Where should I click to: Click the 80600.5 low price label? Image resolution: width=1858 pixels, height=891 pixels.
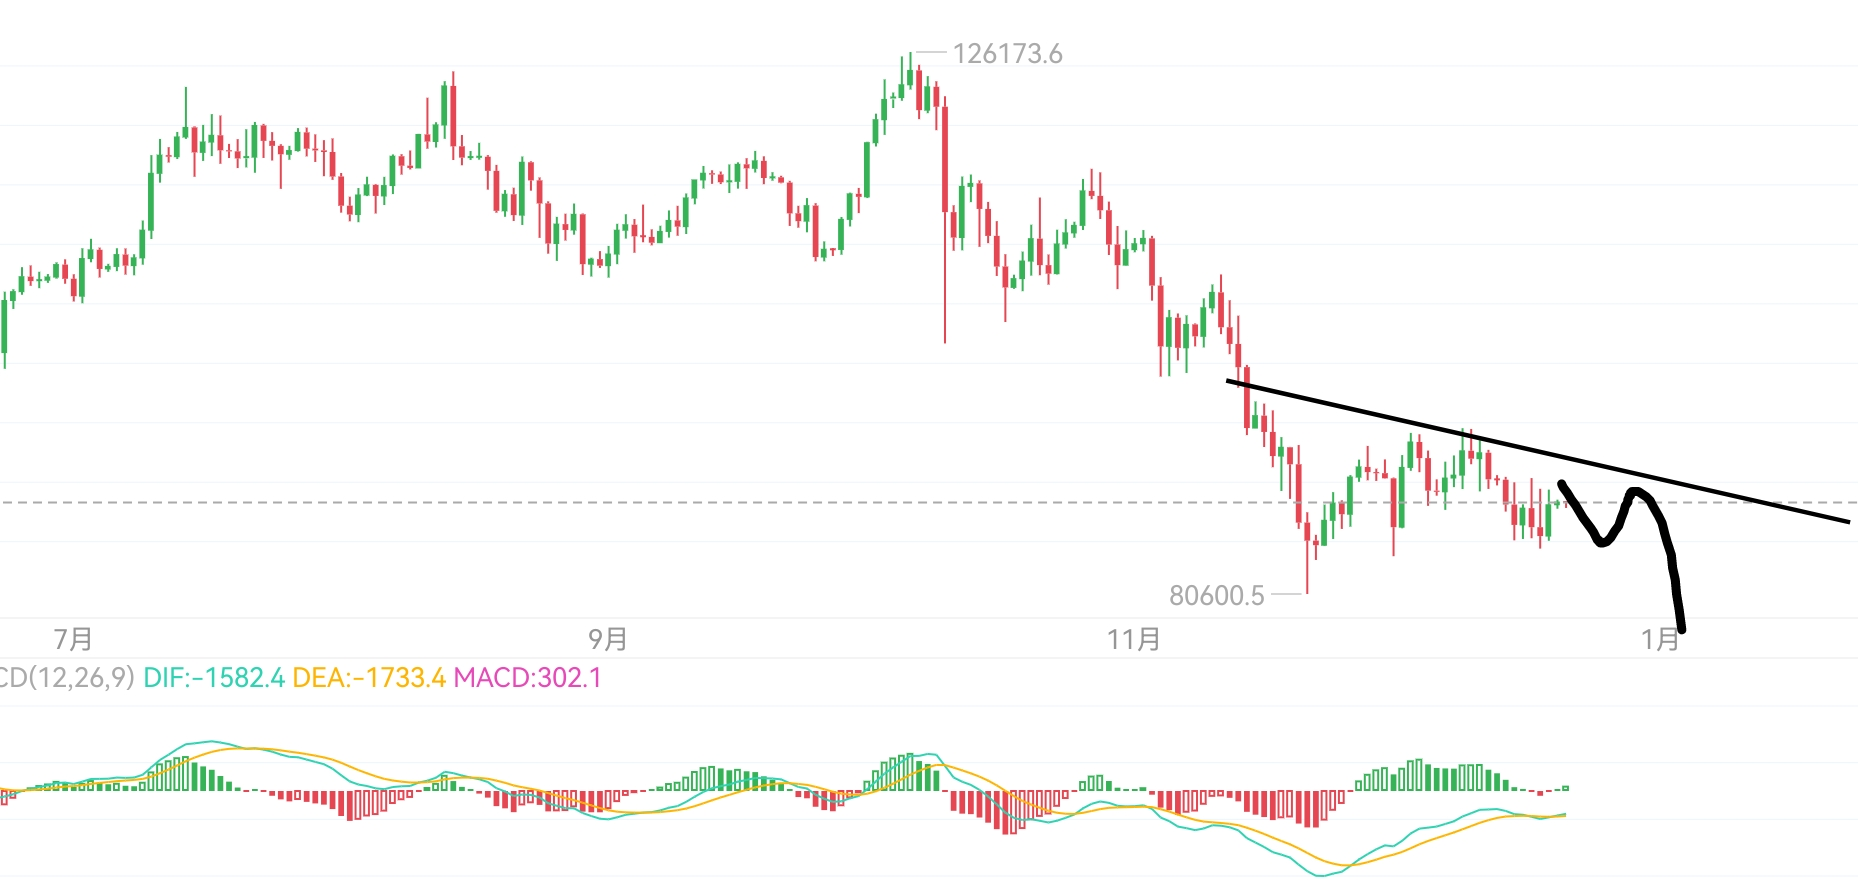pyautogui.click(x=1216, y=596)
